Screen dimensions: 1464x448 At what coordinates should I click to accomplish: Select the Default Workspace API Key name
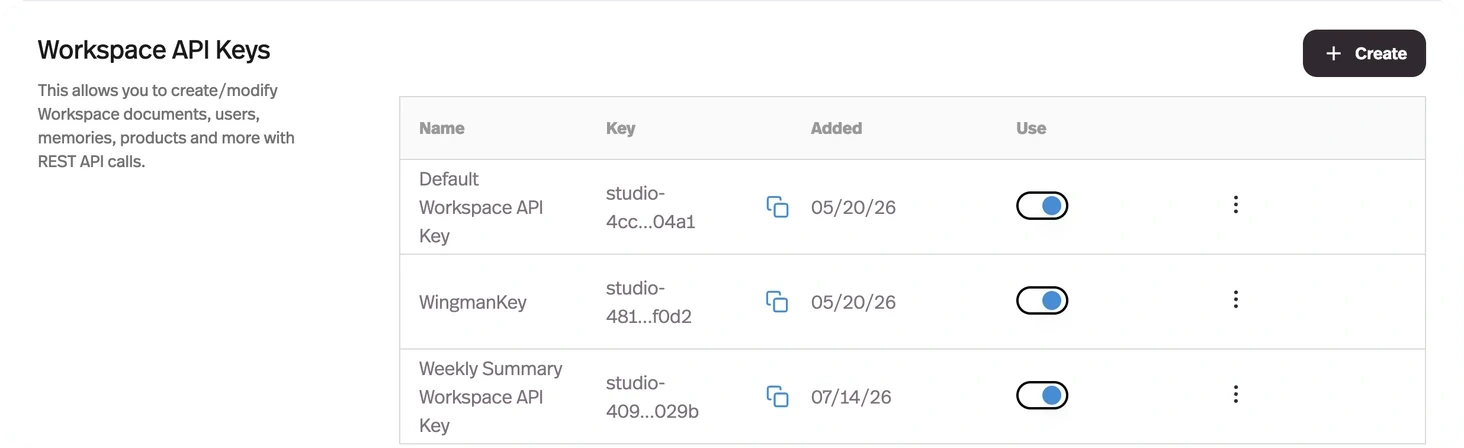pyautogui.click(x=481, y=207)
